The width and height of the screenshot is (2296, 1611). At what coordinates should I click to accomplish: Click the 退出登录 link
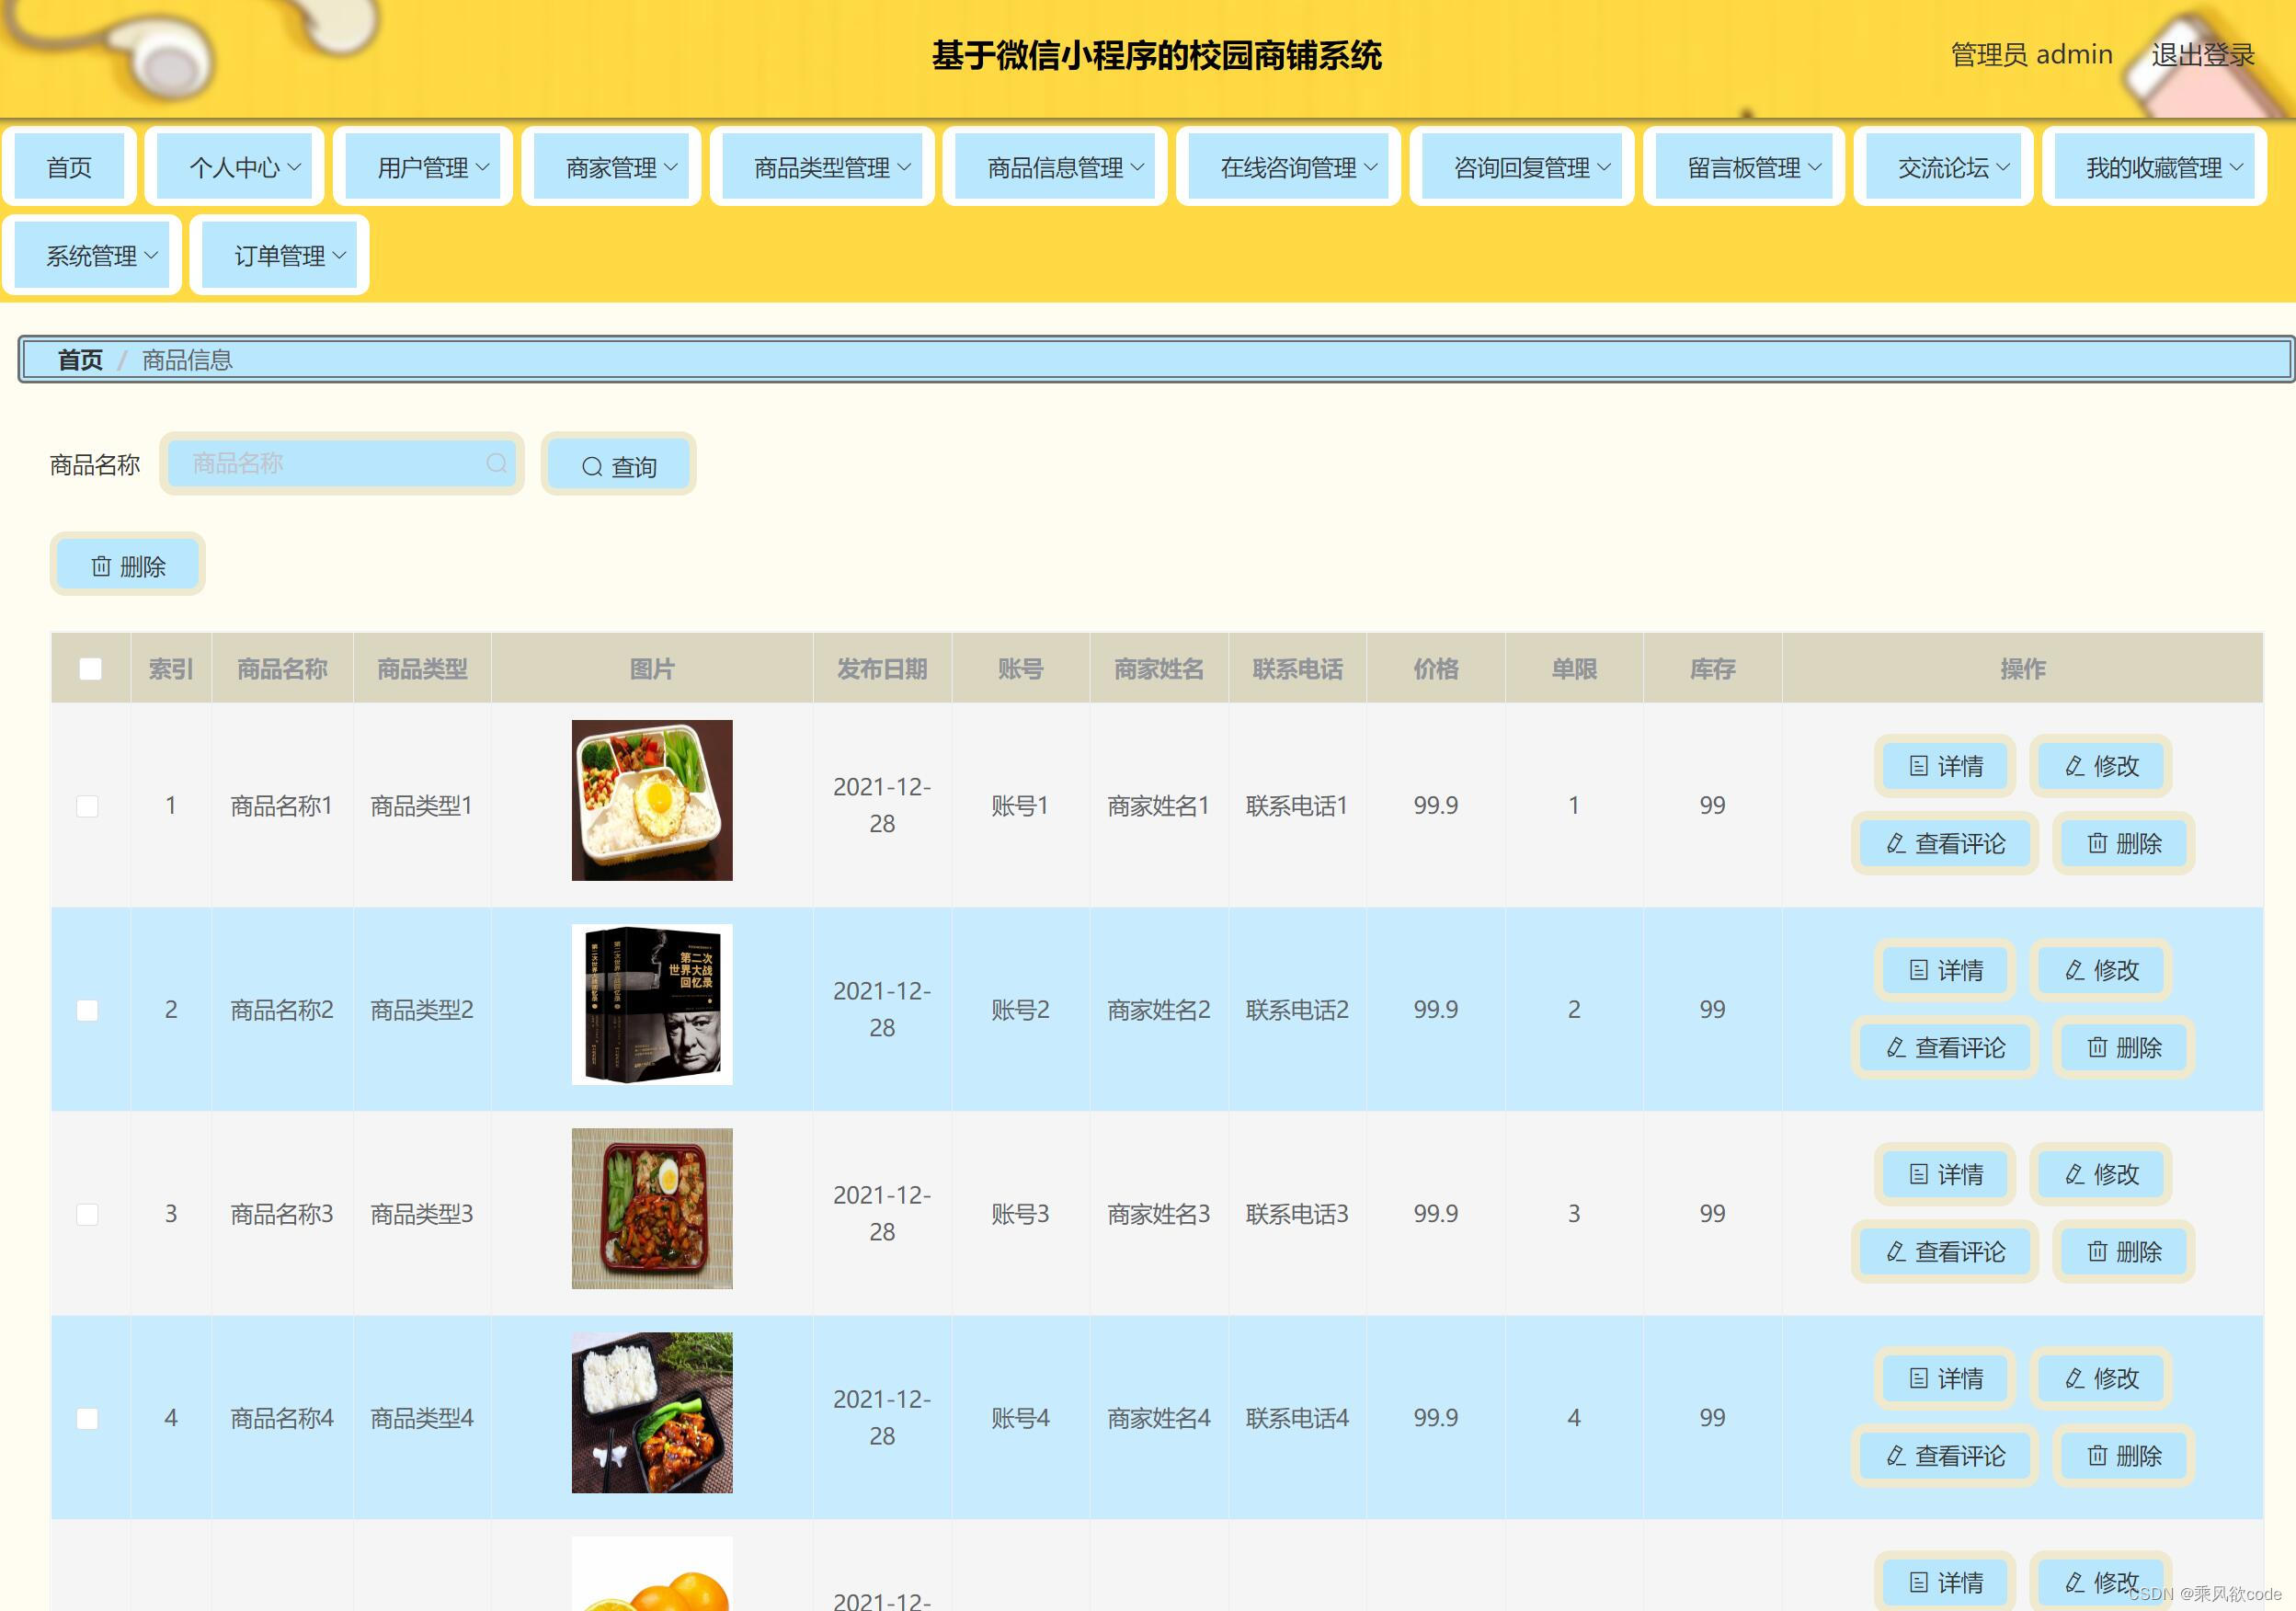pyautogui.click(x=2202, y=55)
